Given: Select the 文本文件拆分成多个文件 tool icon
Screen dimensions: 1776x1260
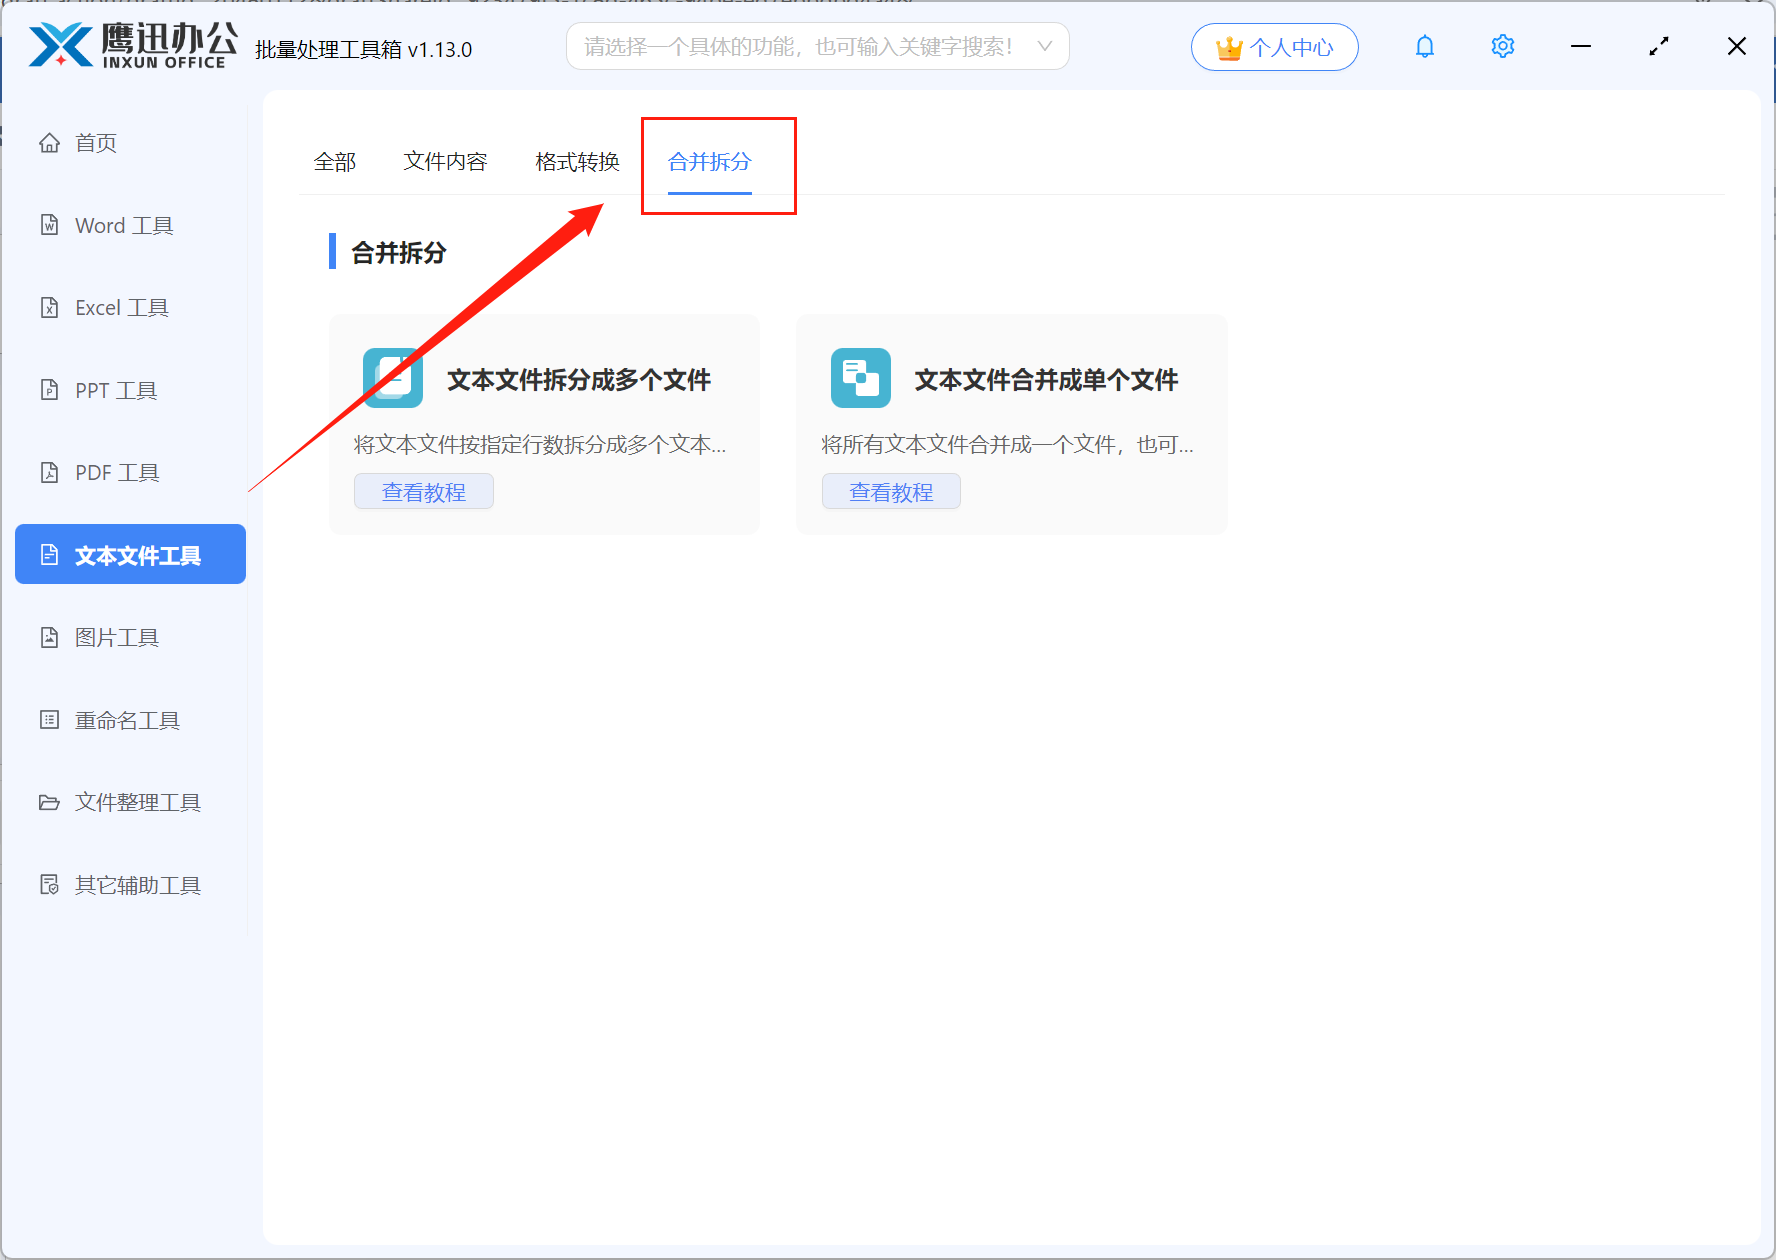Looking at the screenshot, I should [x=392, y=378].
